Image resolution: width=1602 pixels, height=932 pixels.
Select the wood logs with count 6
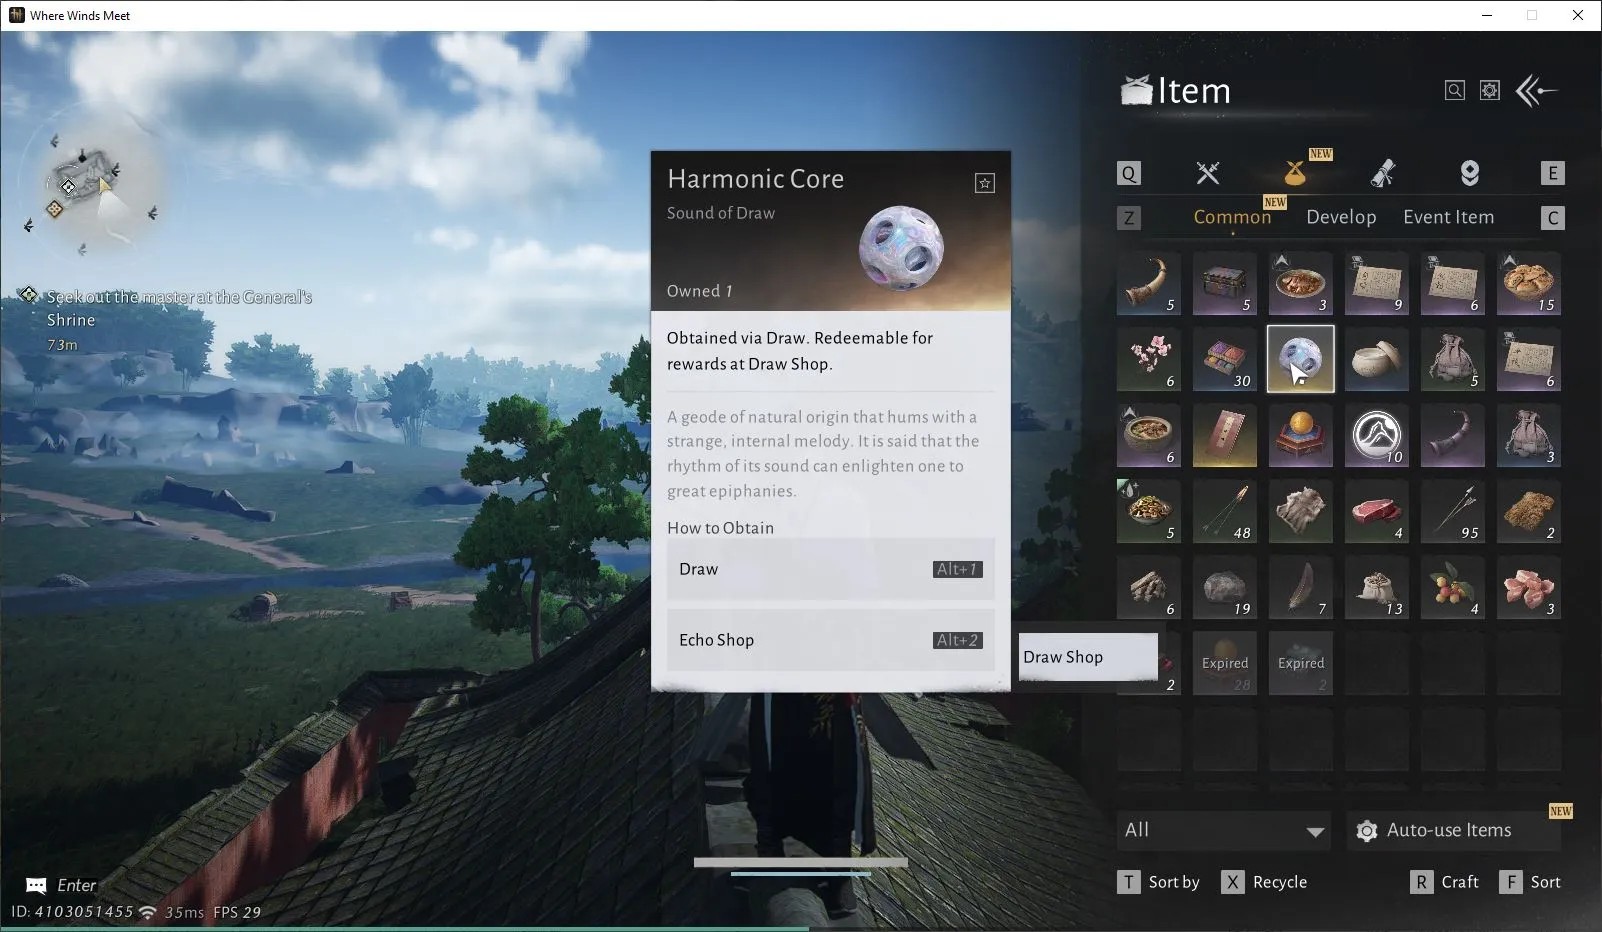[1149, 587]
